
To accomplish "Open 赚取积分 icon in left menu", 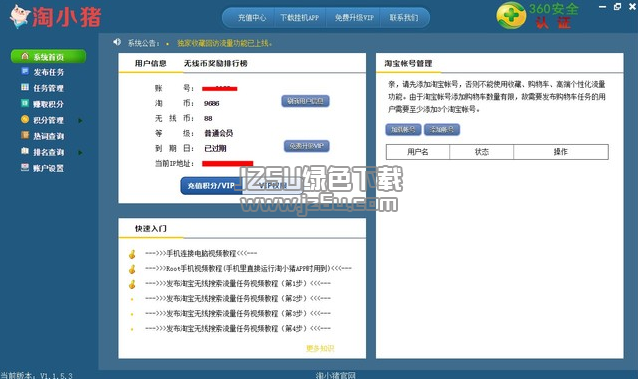I will pyautogui.click(x=25, y=103).
